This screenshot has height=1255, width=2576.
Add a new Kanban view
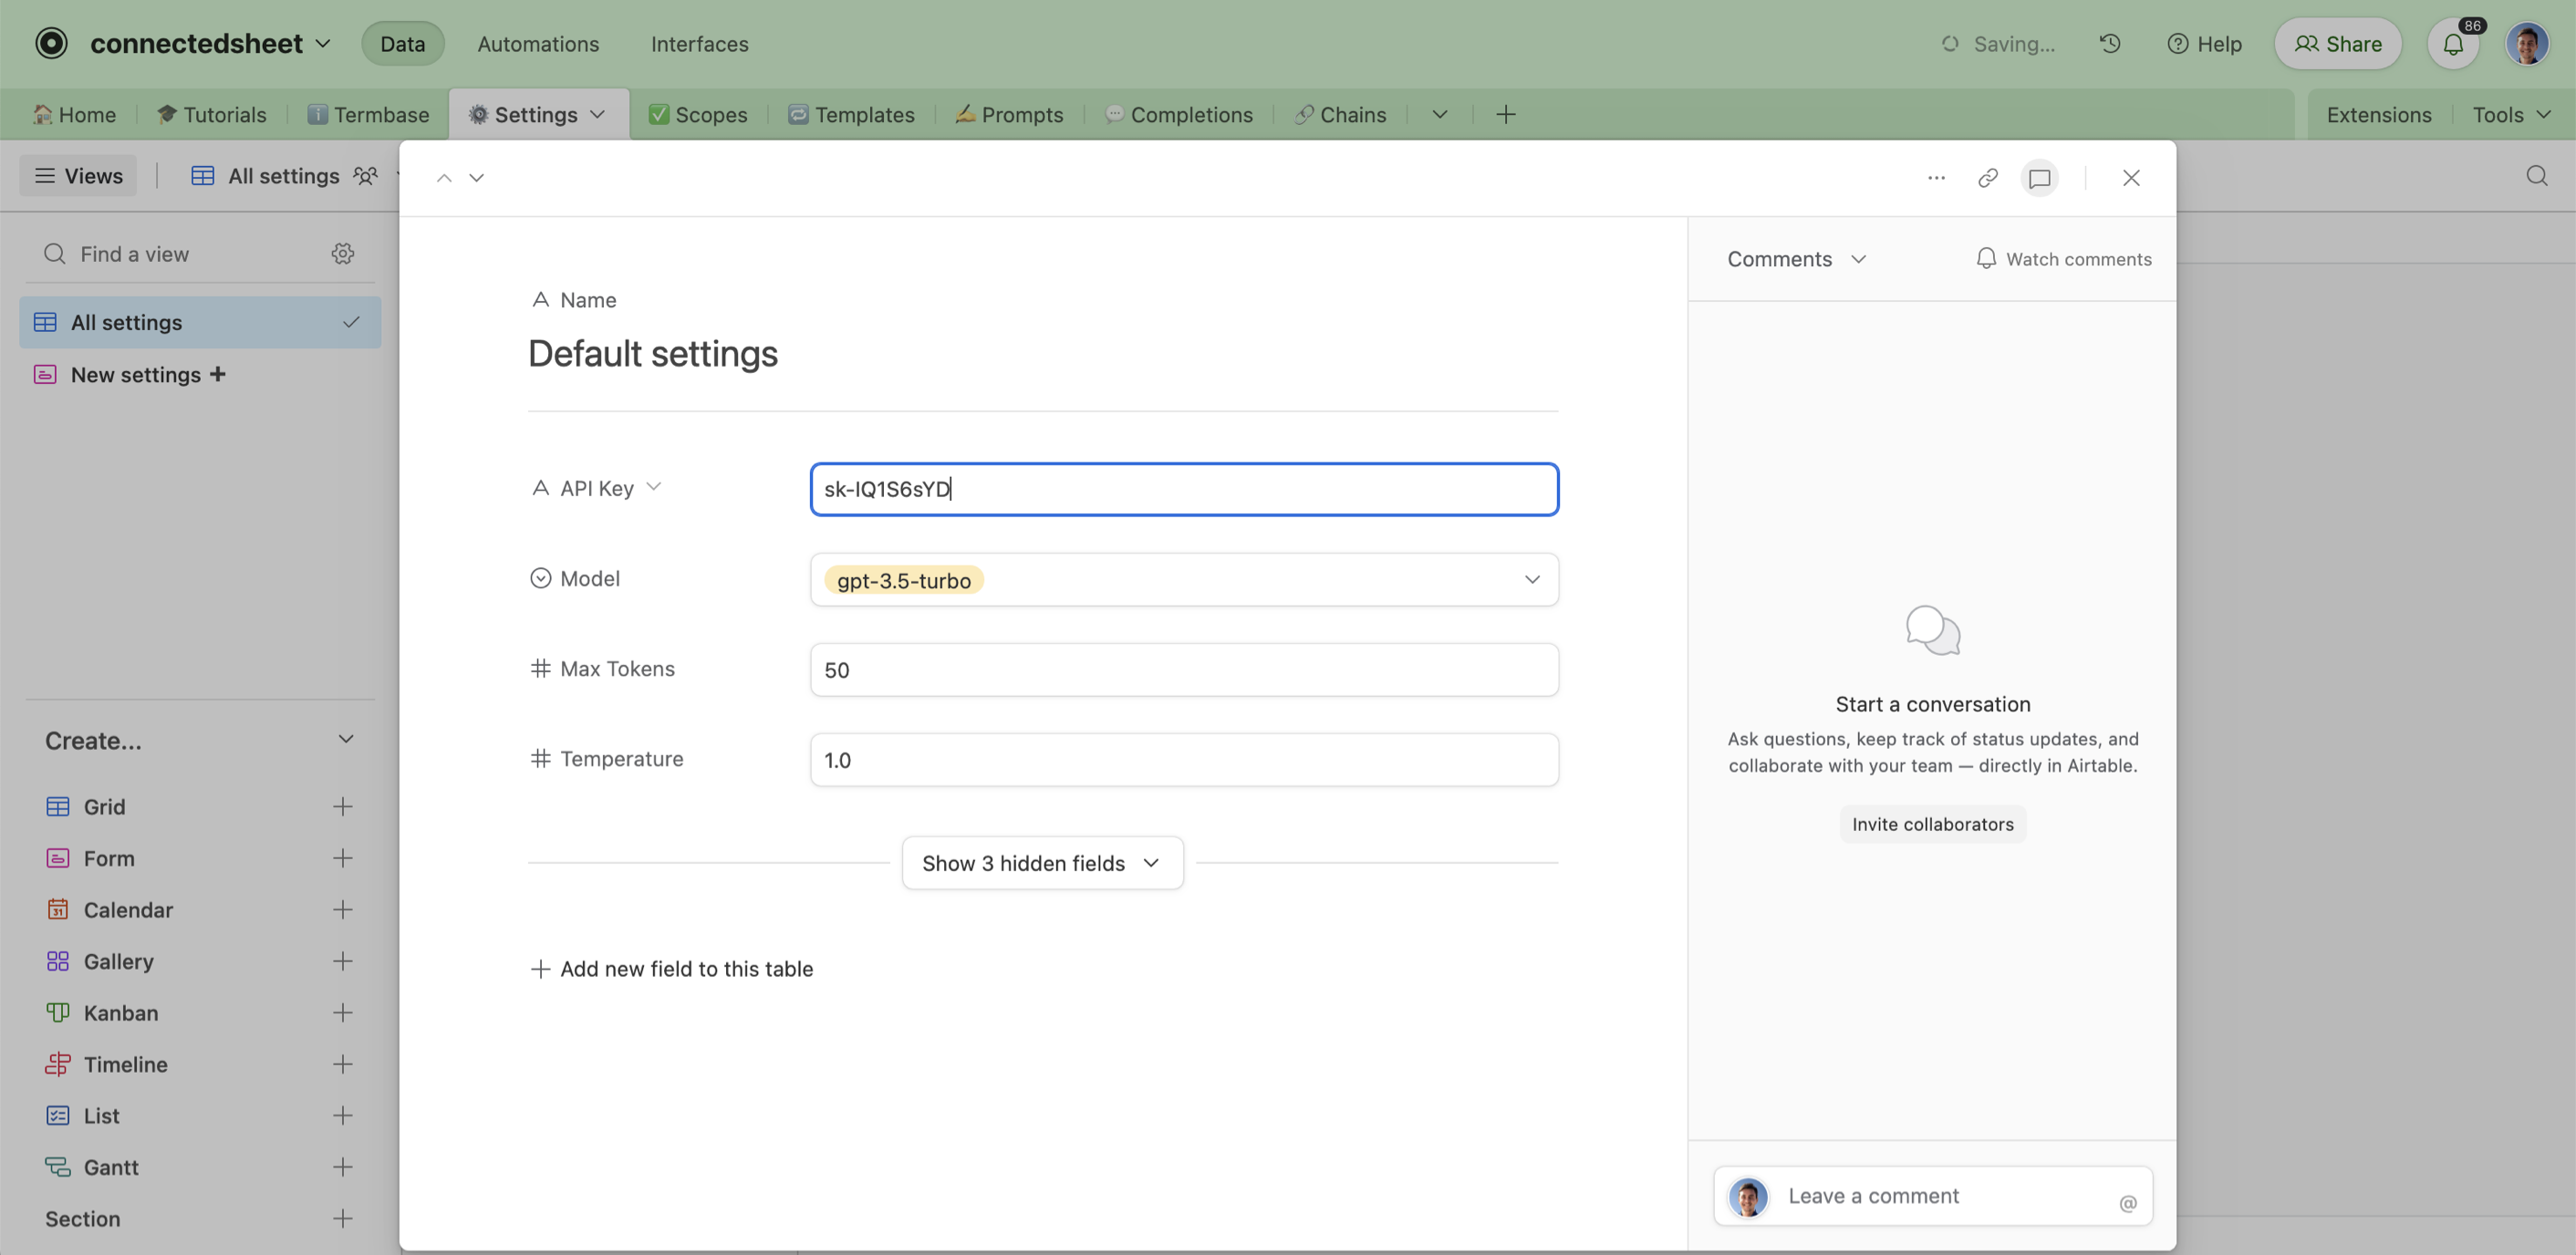pyautogui.click(x=342, y=1013)
